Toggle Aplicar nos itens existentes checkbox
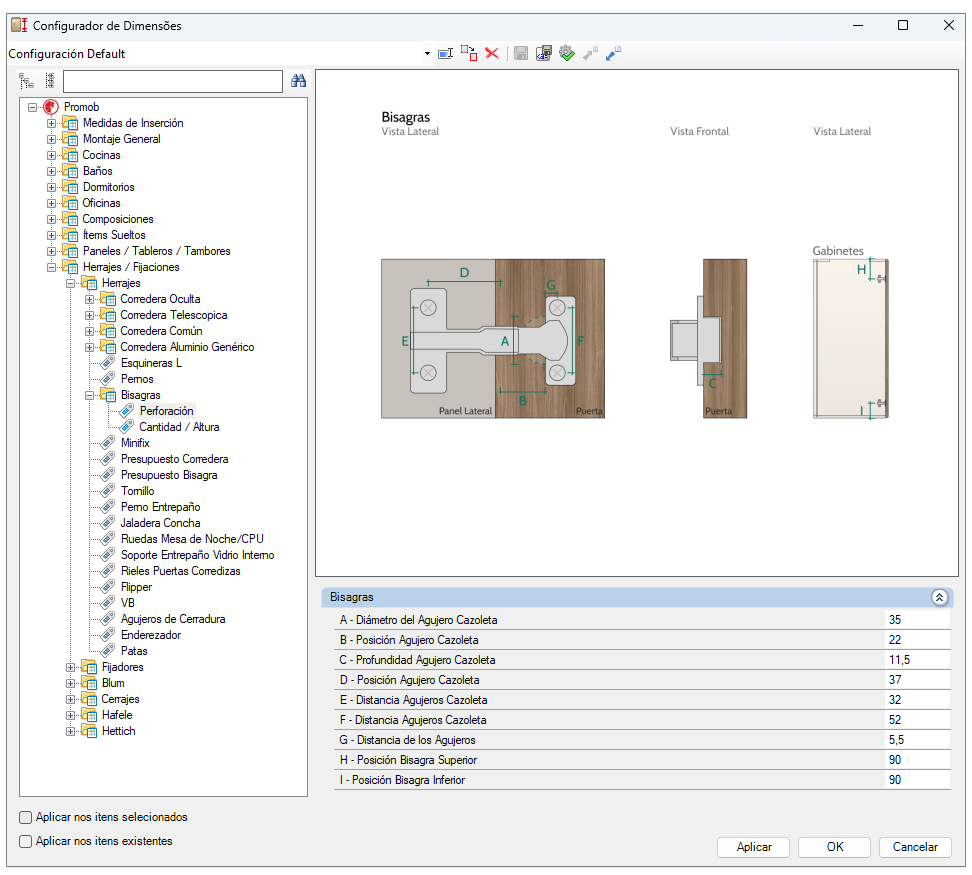Screen dimensions: 972x875 click(x=25, y=842)
